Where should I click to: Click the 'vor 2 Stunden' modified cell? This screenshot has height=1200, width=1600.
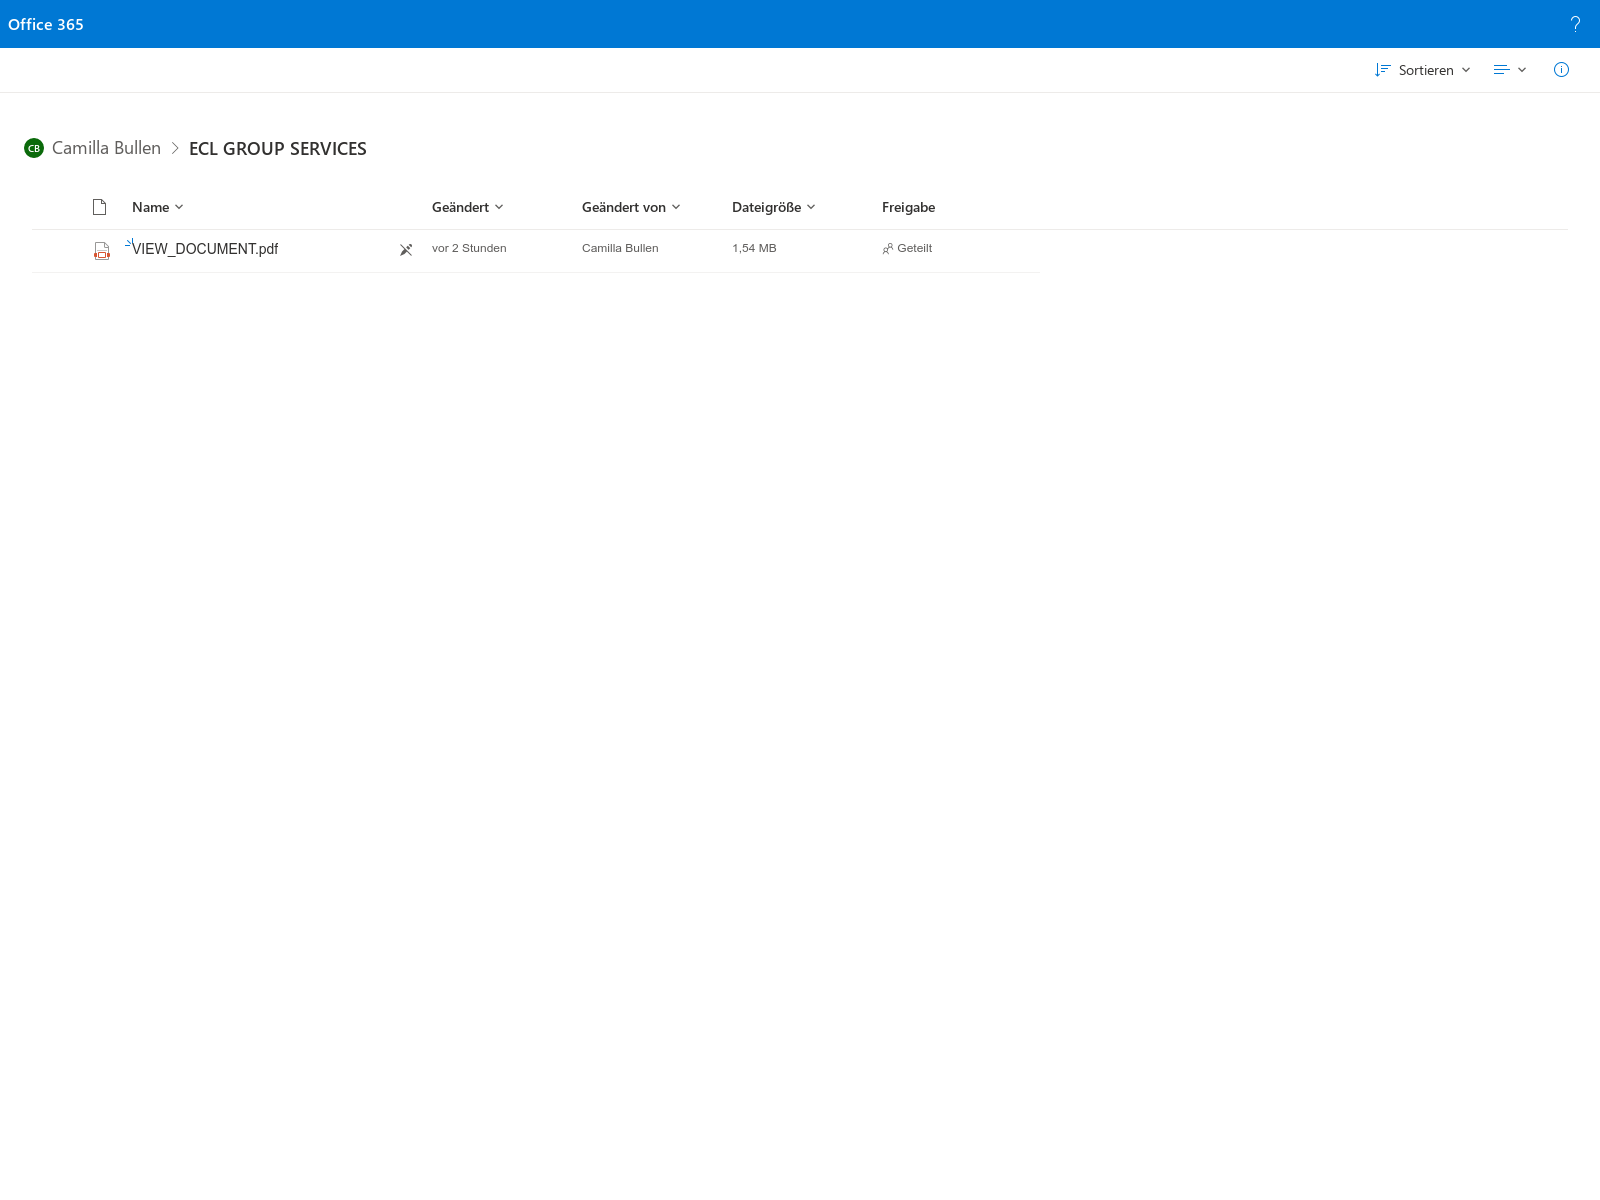click(x=469, y=248)
